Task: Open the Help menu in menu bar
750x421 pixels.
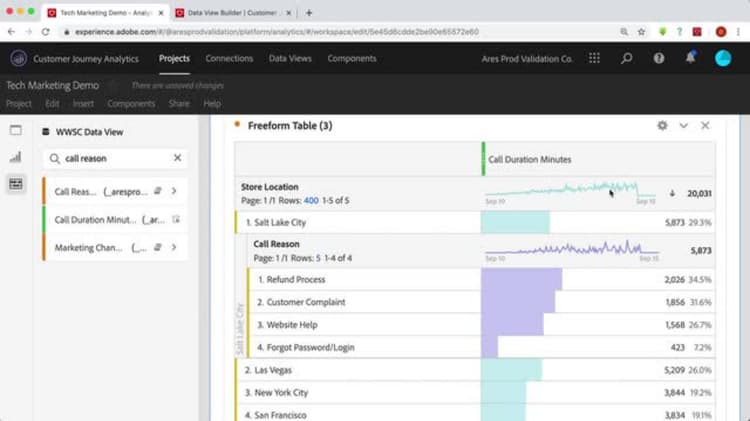Action: click(x=212, y=103)
